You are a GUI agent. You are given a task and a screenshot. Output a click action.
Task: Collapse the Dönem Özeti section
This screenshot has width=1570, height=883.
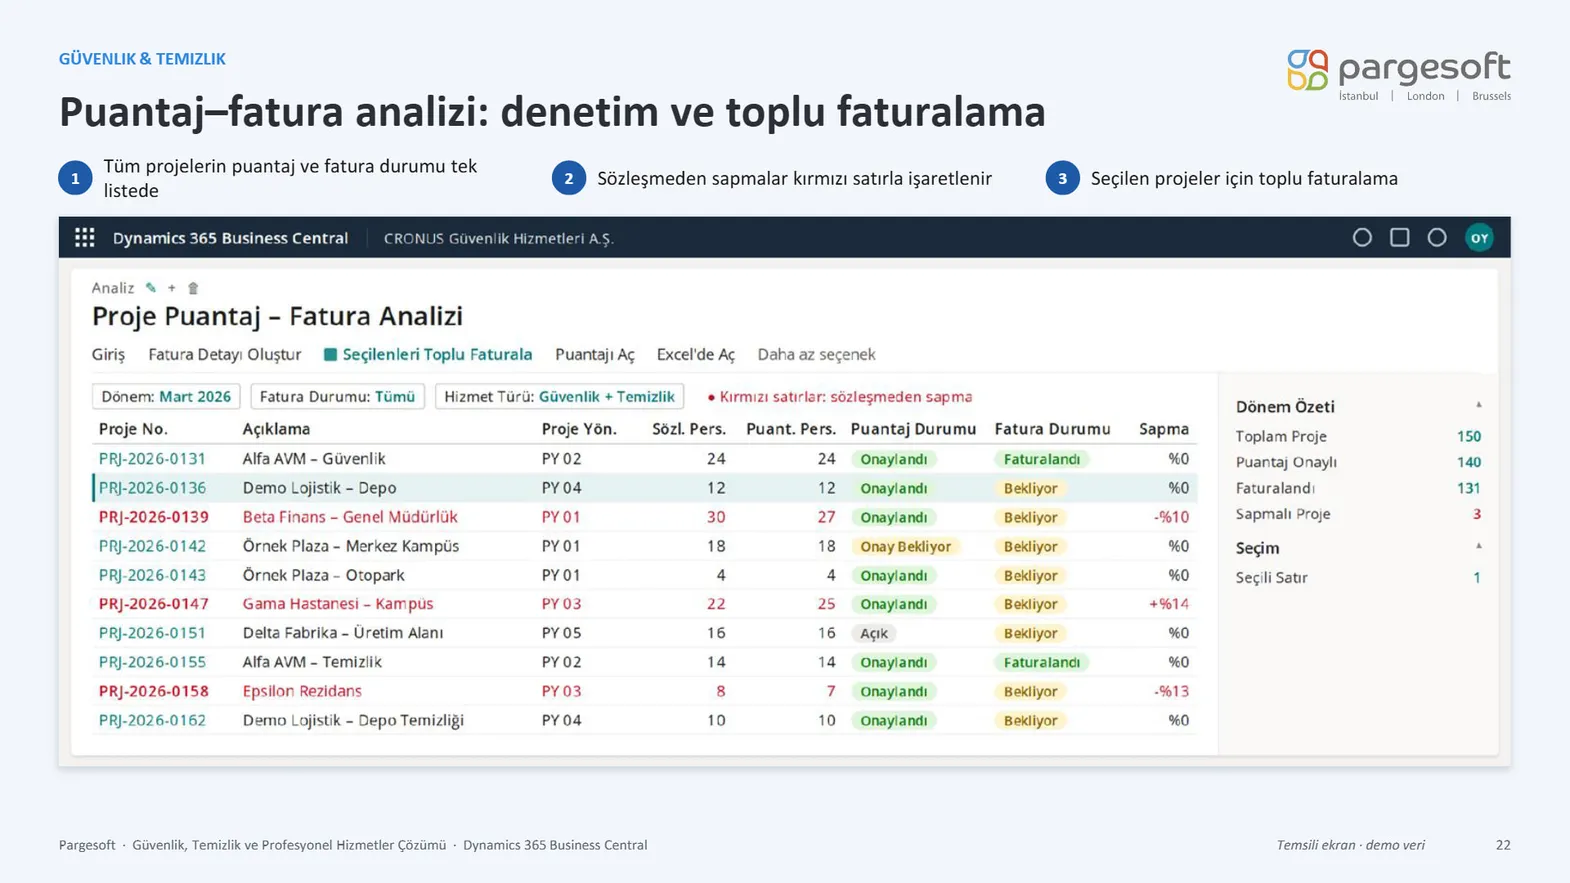1478,406
